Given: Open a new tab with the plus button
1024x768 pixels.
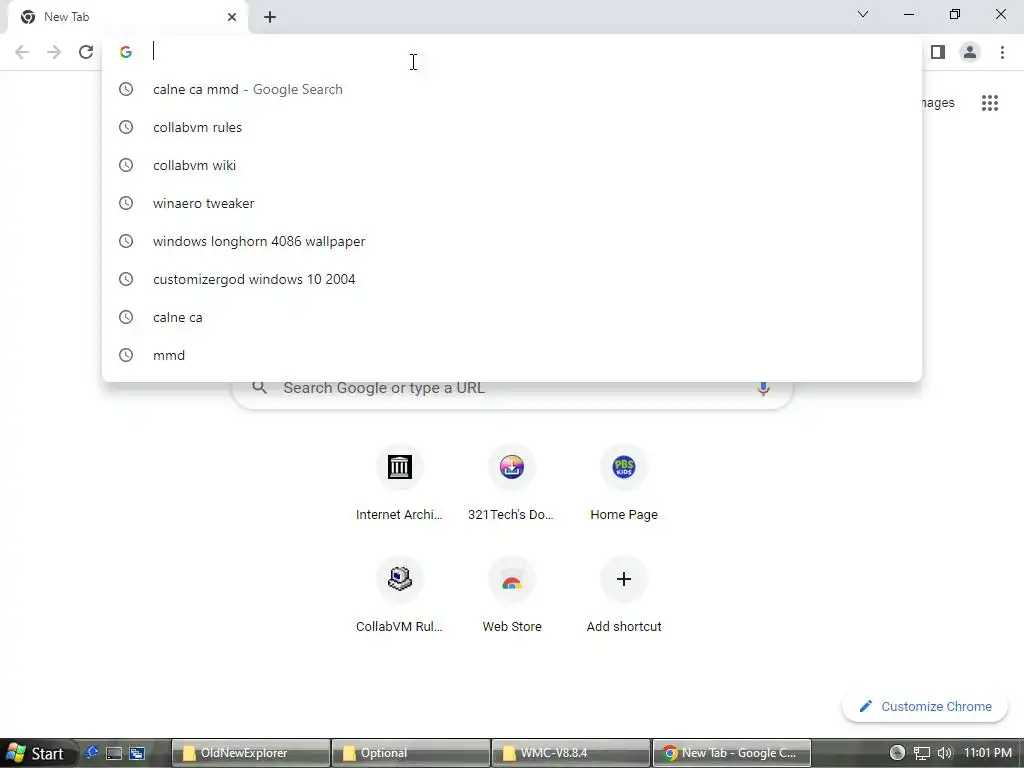Looking at the screenshot, I should (x=270, y=17).
